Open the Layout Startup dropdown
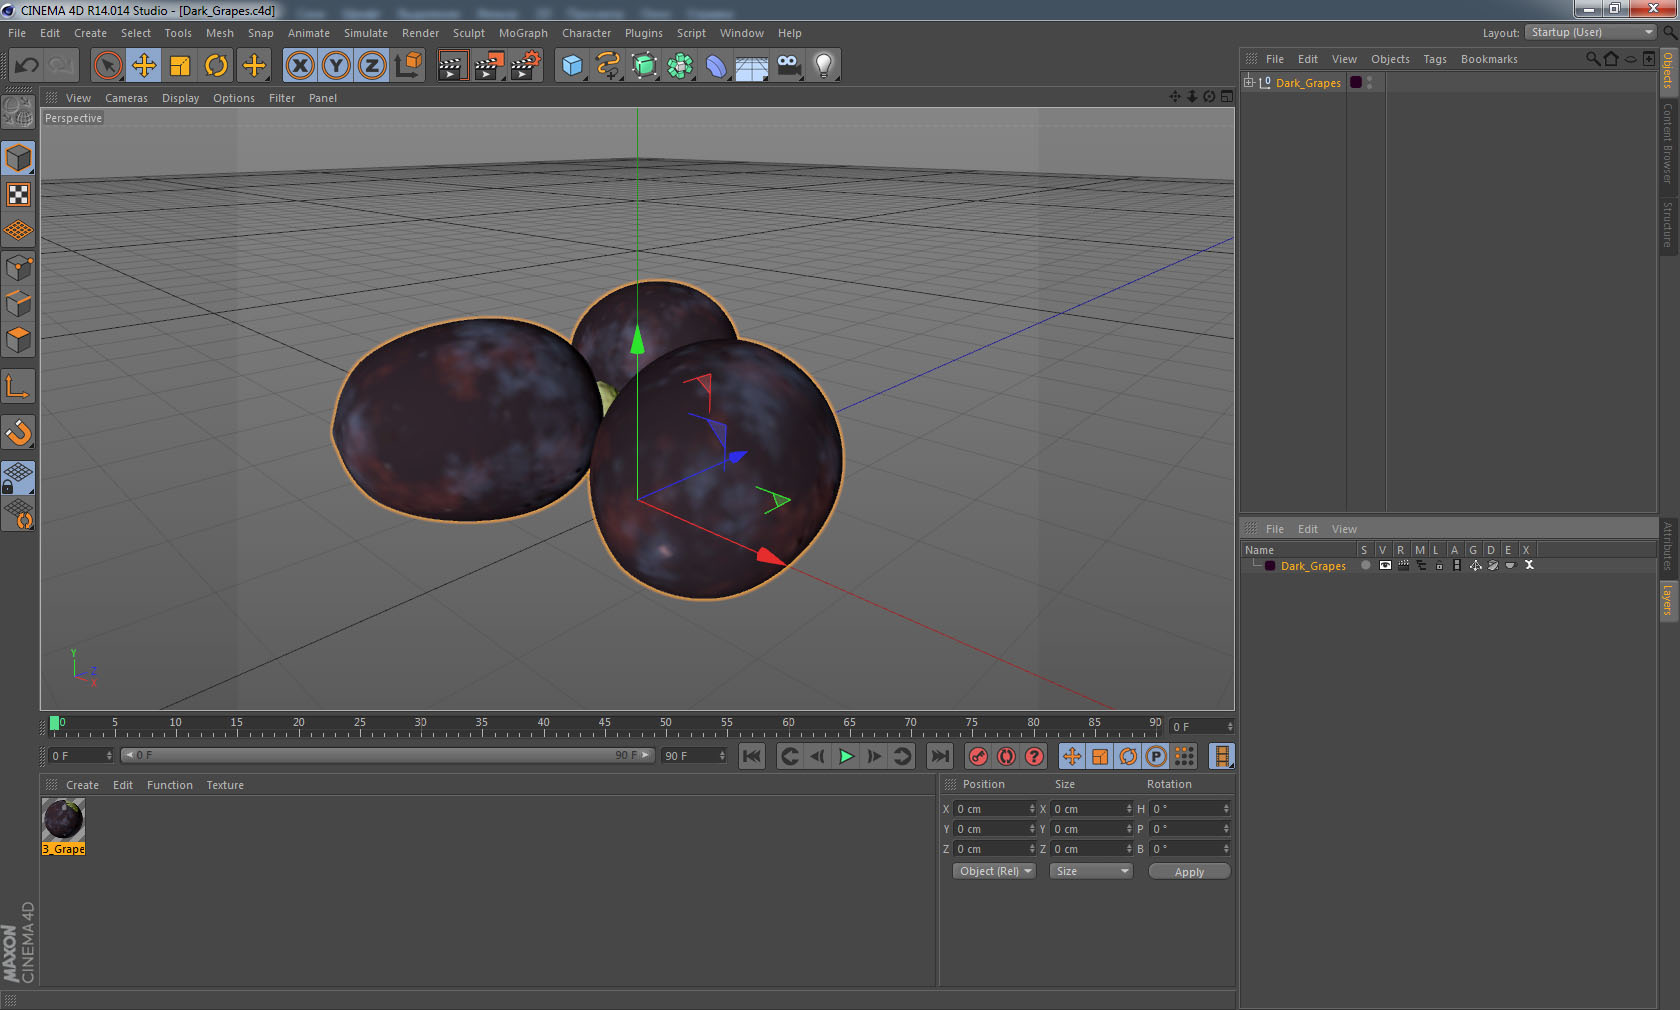The height and width of the screenshot is (1010, 1680). (x=1591, y=32)
